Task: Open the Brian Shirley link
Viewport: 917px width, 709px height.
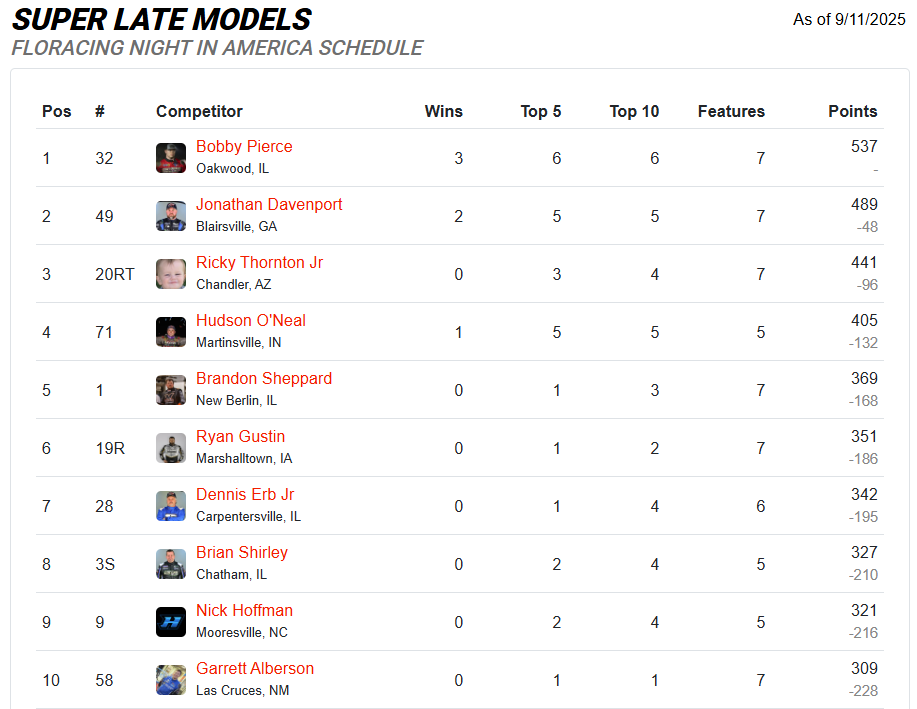Action: (242, 553)
